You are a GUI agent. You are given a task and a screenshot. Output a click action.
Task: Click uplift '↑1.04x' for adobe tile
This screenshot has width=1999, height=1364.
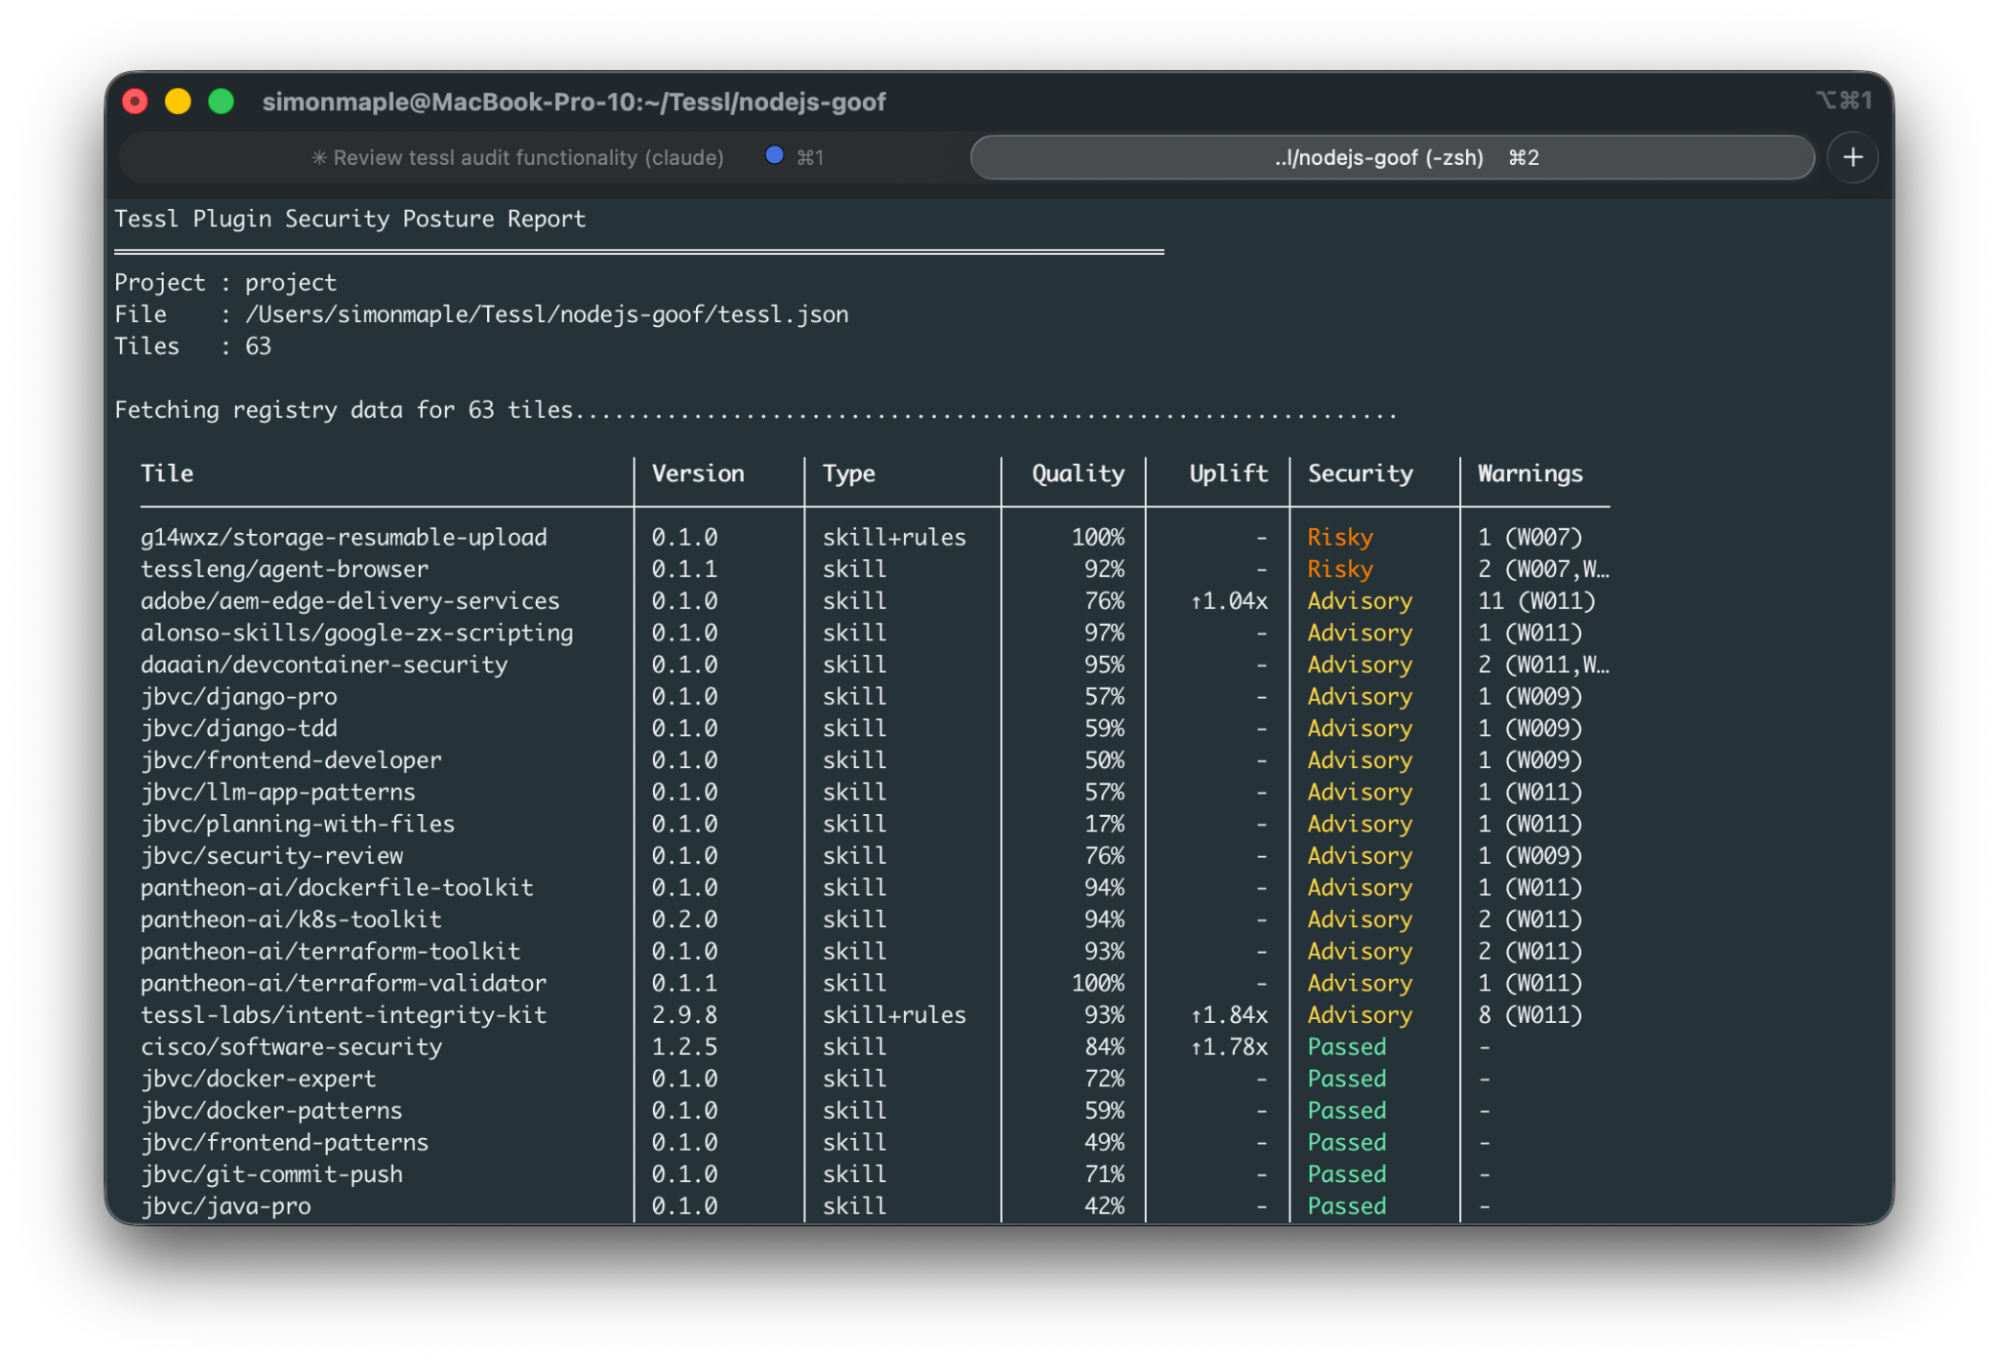coord(1229,602)
